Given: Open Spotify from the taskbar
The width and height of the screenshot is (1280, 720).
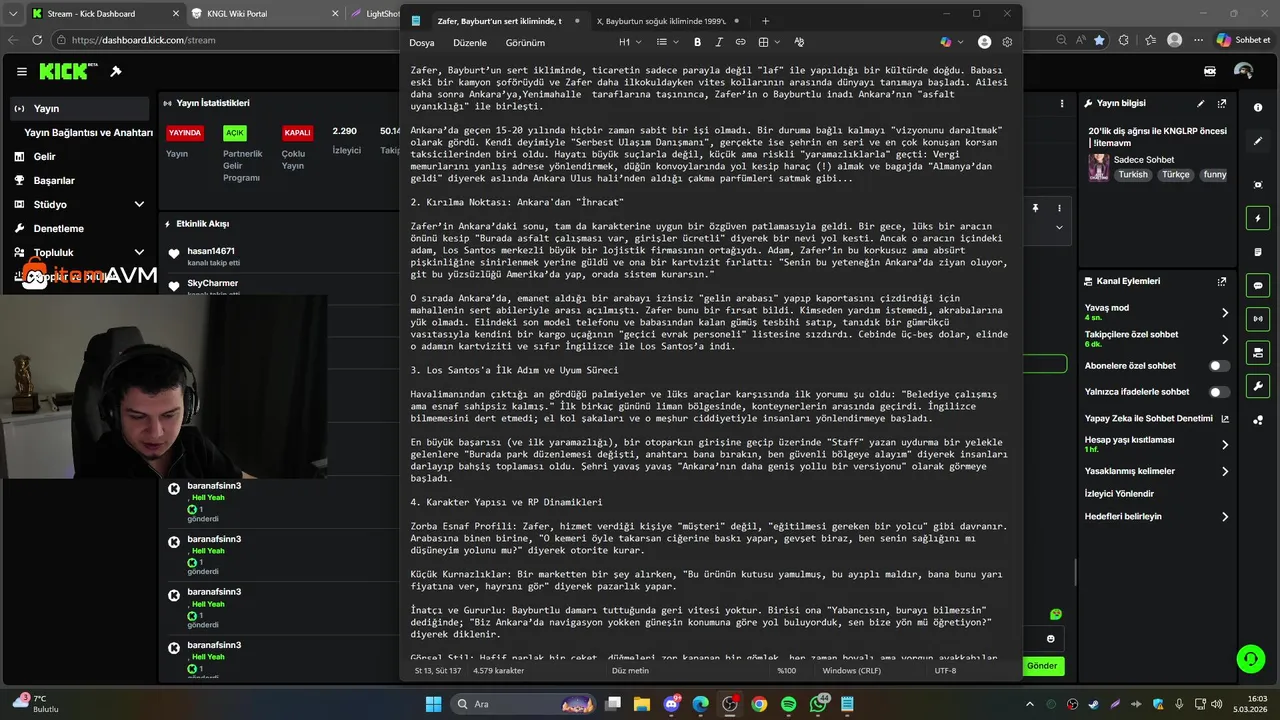Looking at the screenshot, I should [x=789, y=704].
